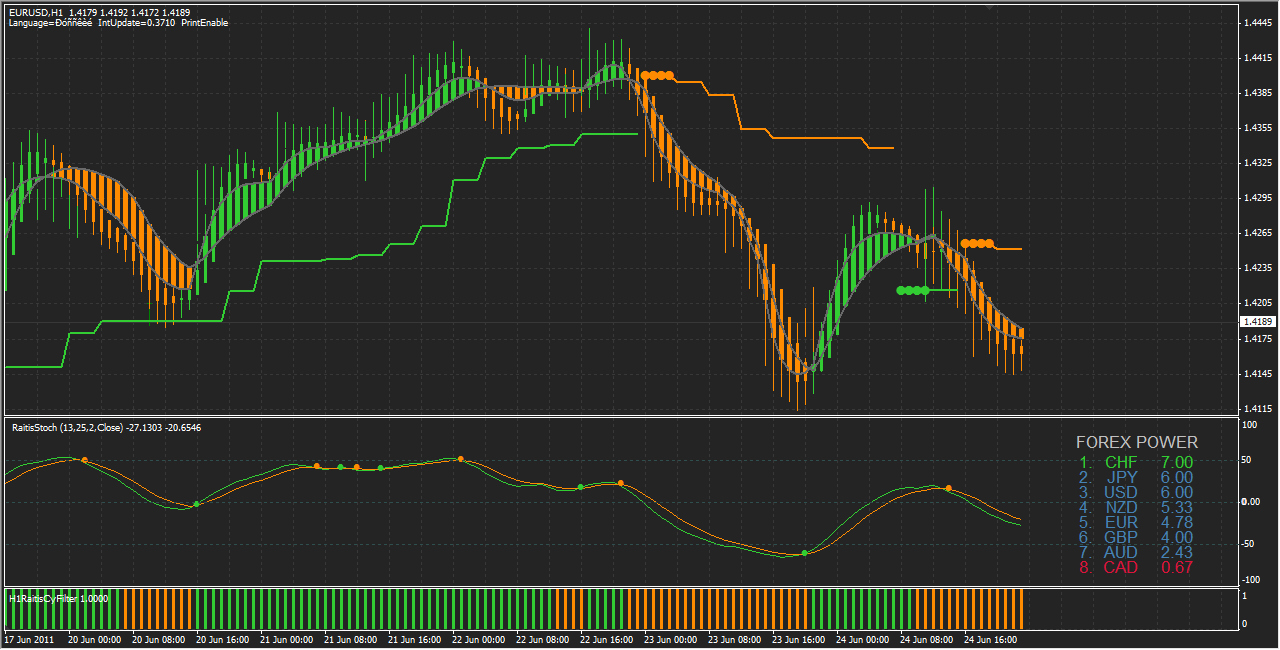This screenshot has width=1280, height=650.
Task: Click the green dot at the stochastic low
Action: [x=805, y=553]
